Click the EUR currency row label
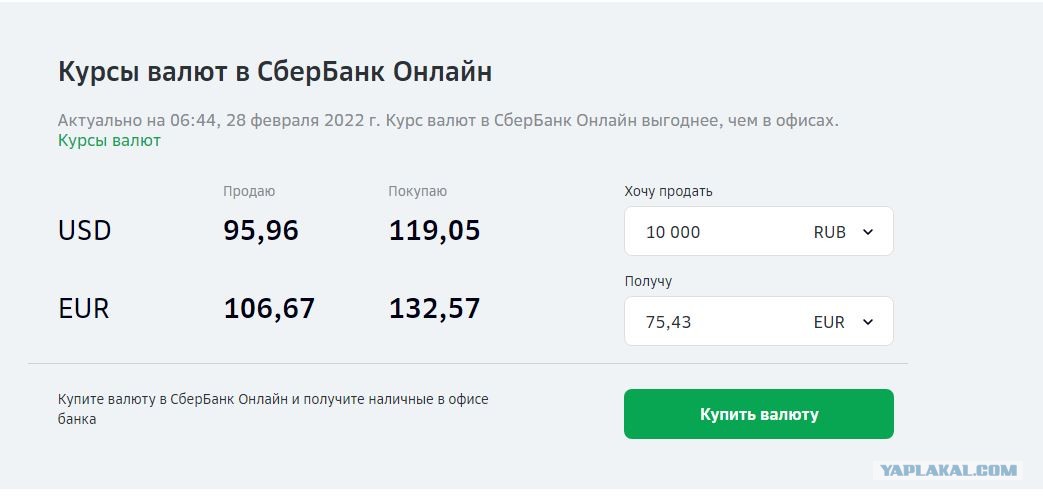 pos(84,309)
